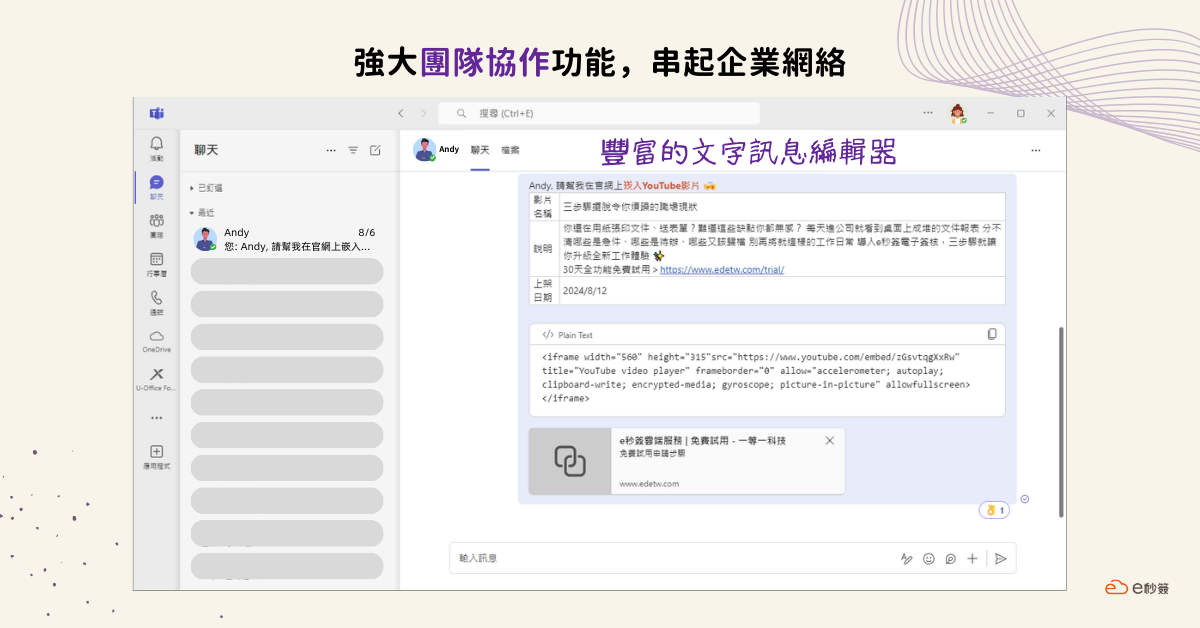This screenshot has width=1200, height=628.
Task: Click the e秒簽雲端服務 preview title
Action: coord(702,441)
